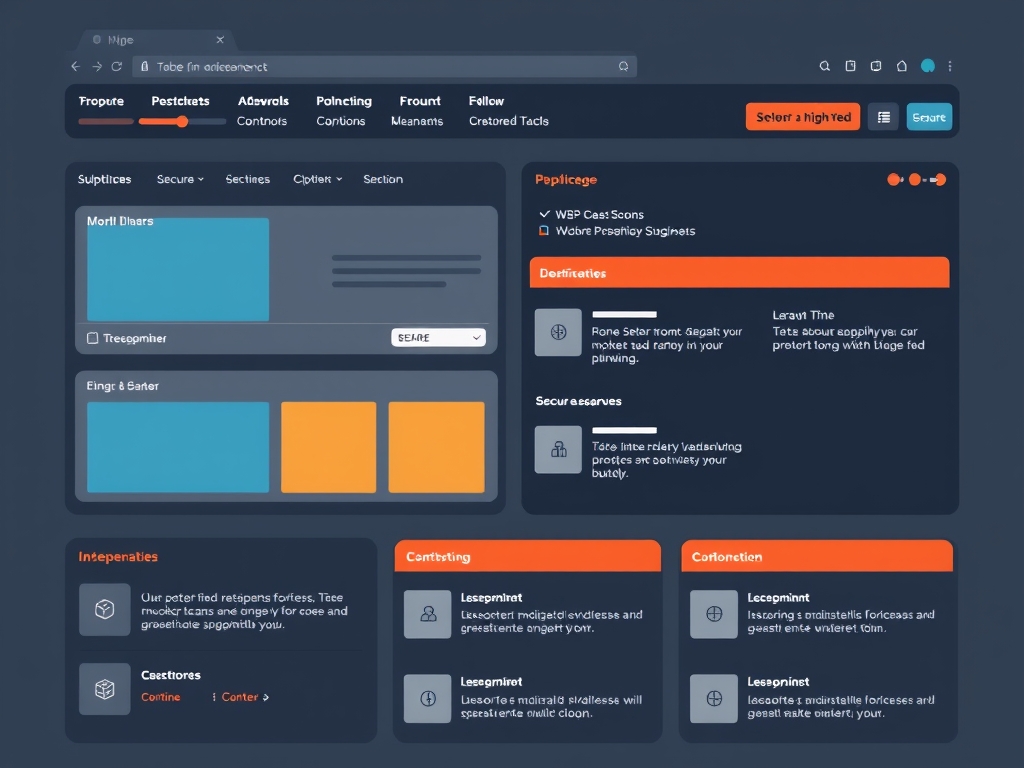1024x768 pixels.
Task: Toggle the WBP Cast Scons checkmark
Action: 544,214
